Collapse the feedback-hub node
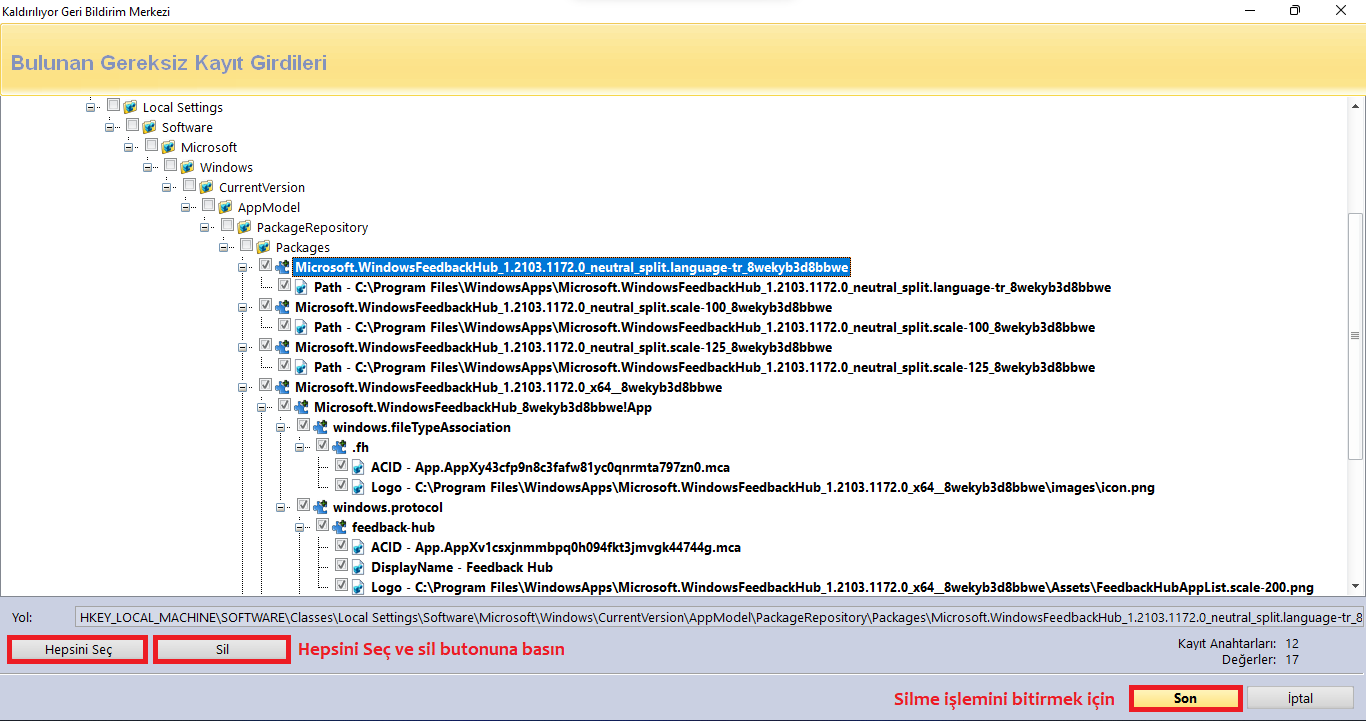 click(x=299, y=527)
